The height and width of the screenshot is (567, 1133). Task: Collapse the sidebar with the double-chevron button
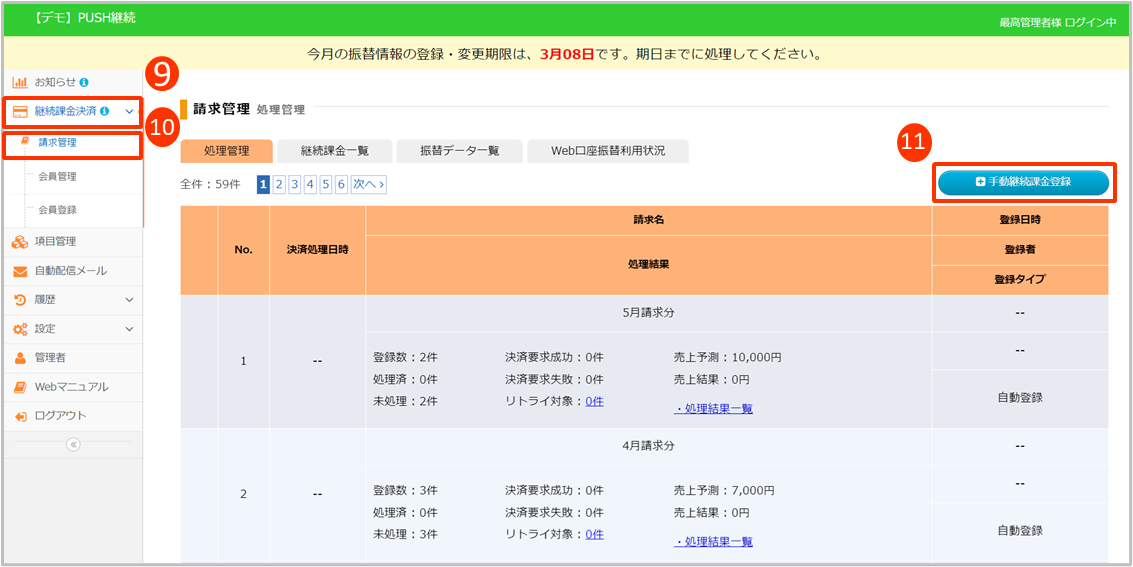point(73,445)
